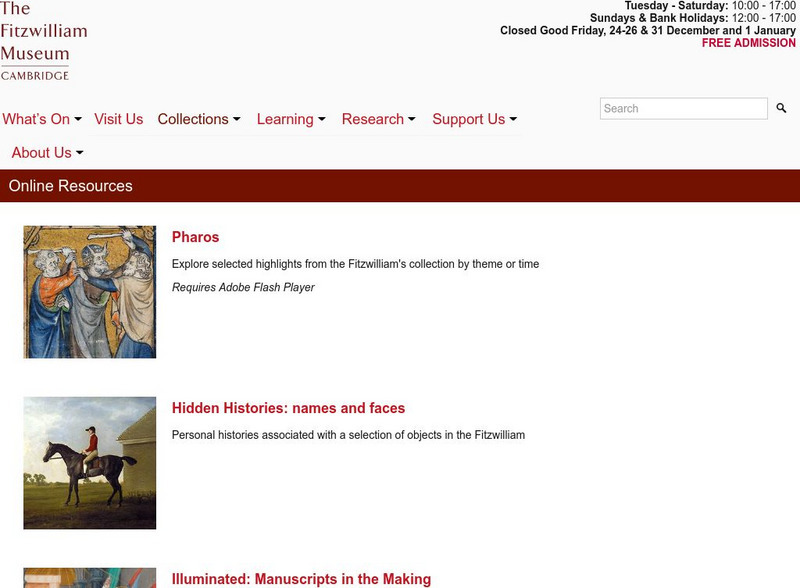Viewport: 800px width, 588px height.
Task: Click the search magnifier icon
Action: point(781,108)
